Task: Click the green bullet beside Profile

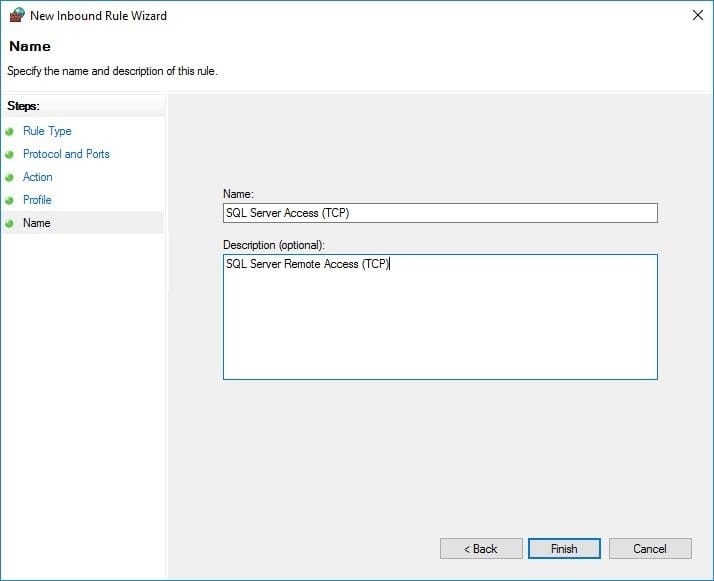Action: (x=10, y=200)
